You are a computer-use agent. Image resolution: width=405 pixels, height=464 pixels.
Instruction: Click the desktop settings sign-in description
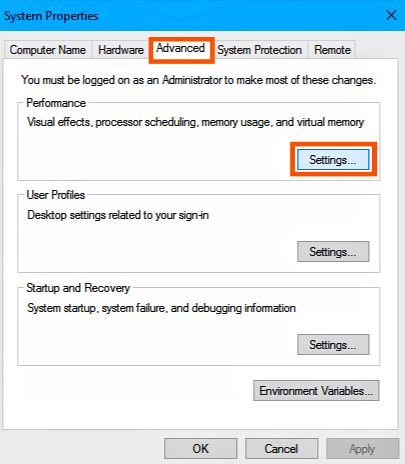pos(118,215)
